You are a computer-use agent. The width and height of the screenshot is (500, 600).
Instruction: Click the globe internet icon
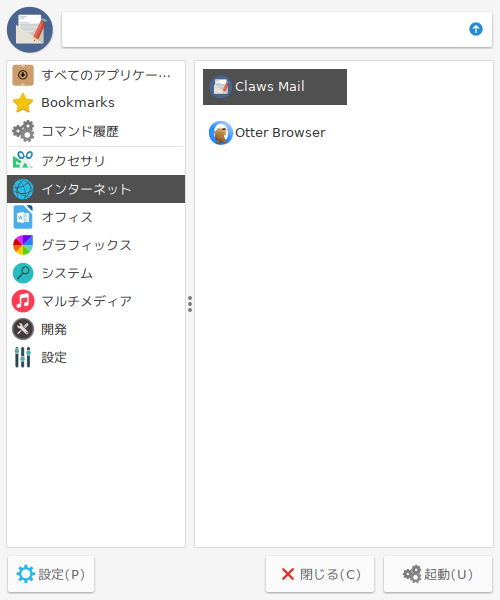coord(23,189)
